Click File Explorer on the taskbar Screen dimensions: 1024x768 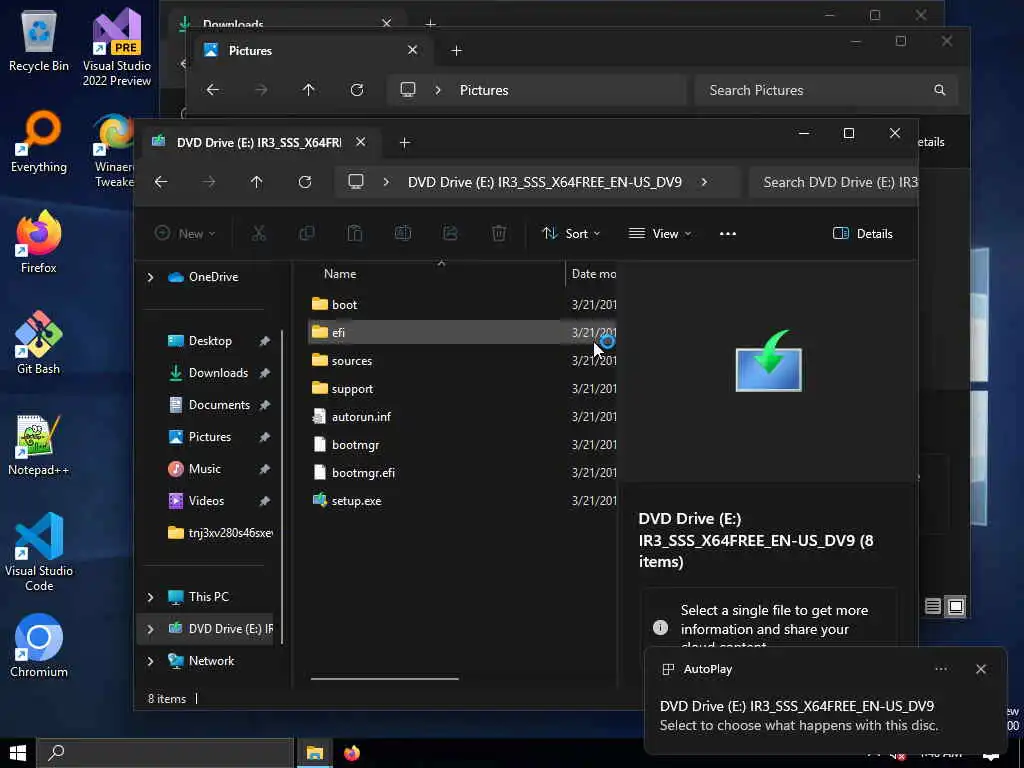tap(315, 754)
